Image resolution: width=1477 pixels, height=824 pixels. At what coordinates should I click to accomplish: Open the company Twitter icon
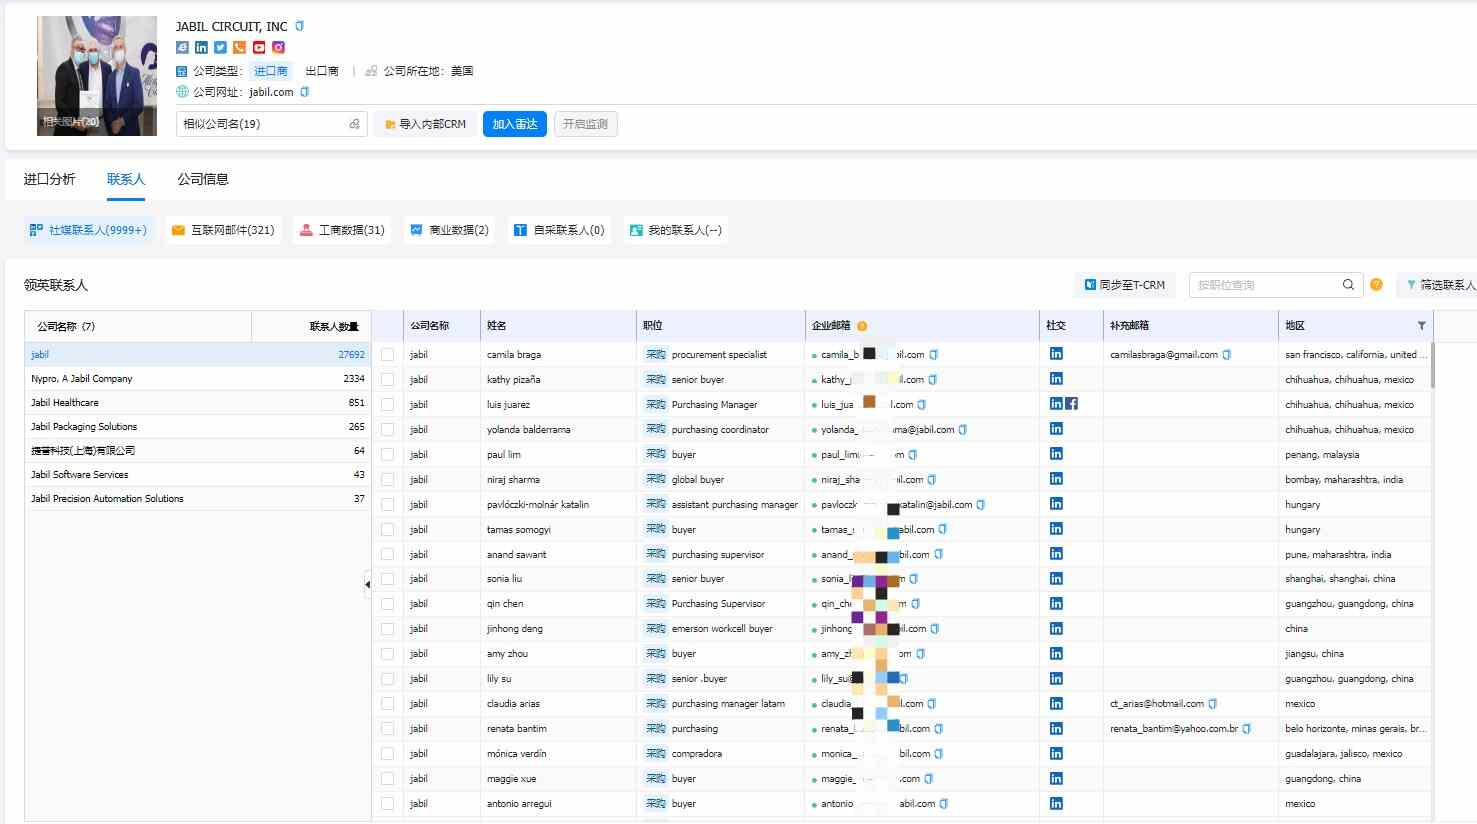(x=220, y=47)
